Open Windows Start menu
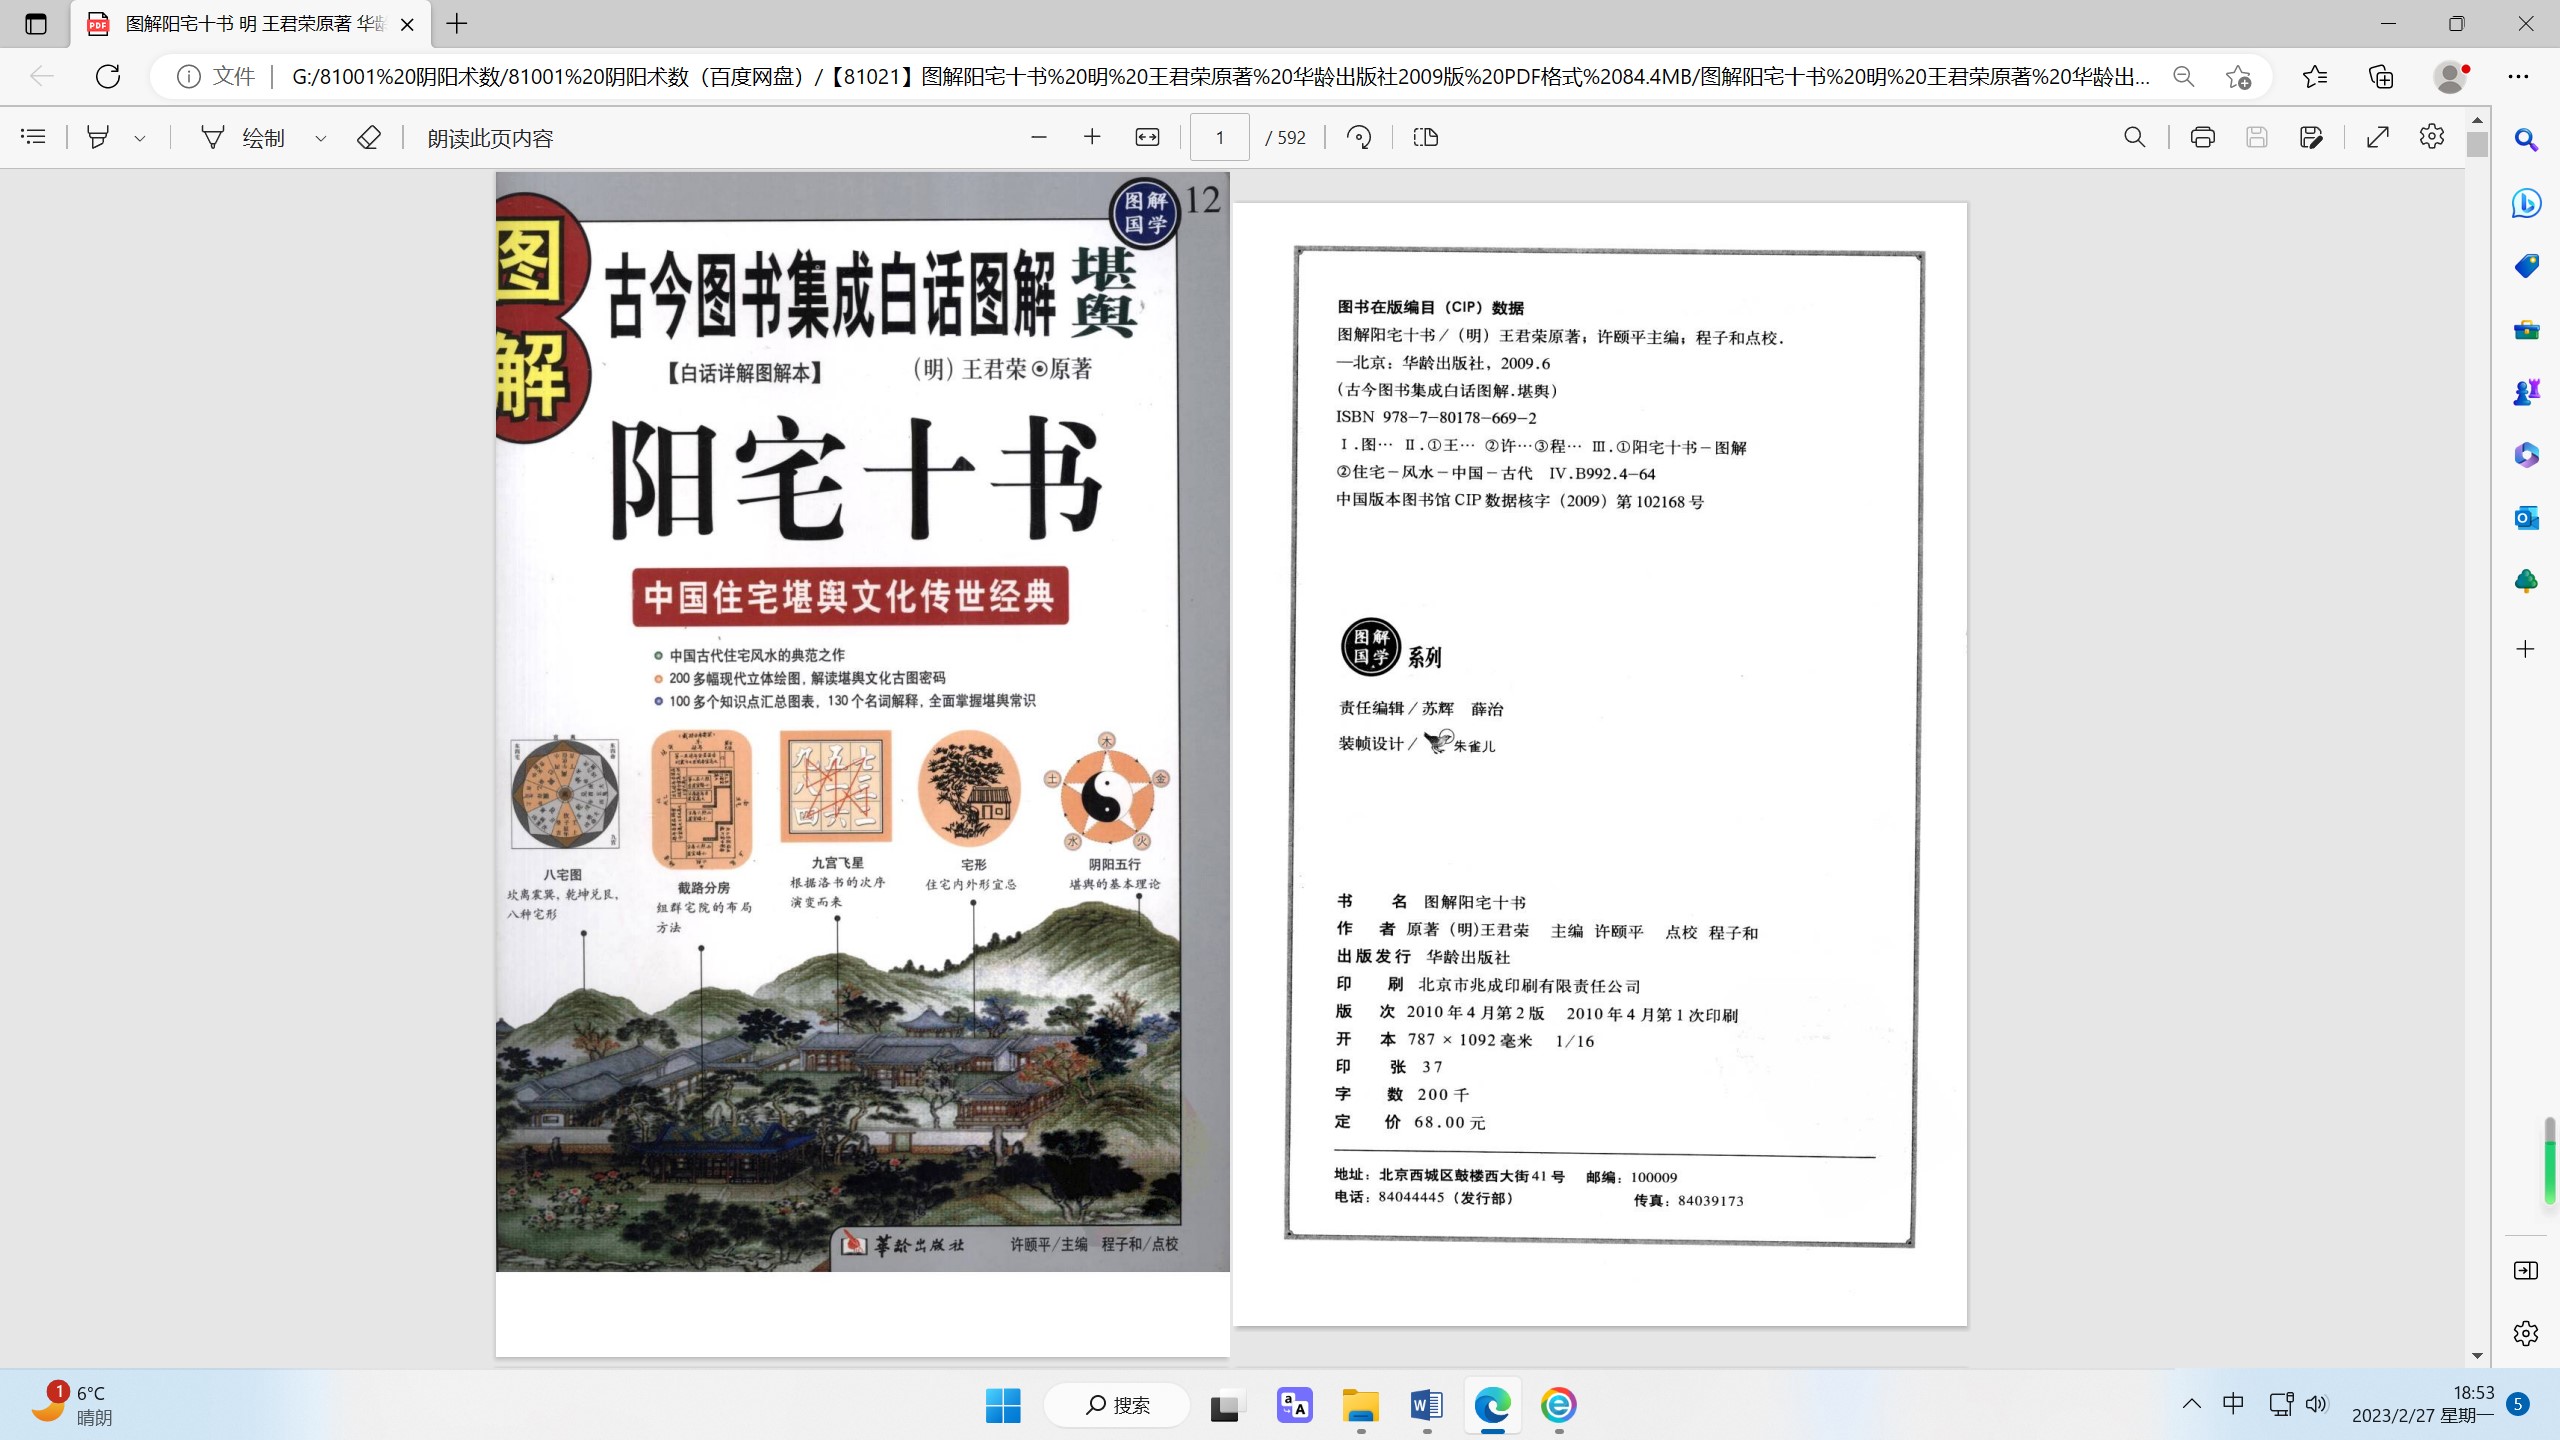 [x=1003, y=1405]
